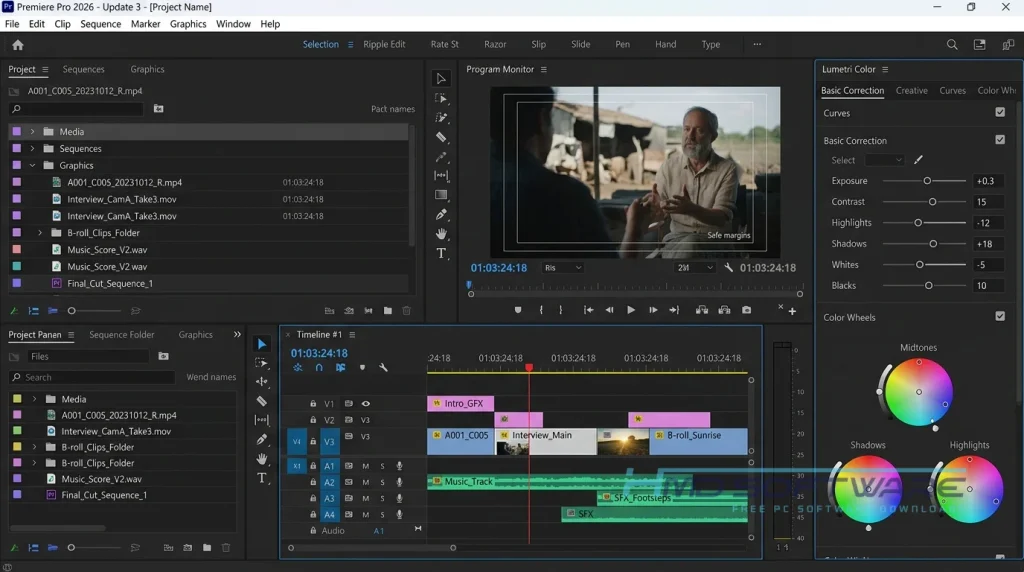Click the search field in lower project panel

pyautogui.click(x=93, y=377)
